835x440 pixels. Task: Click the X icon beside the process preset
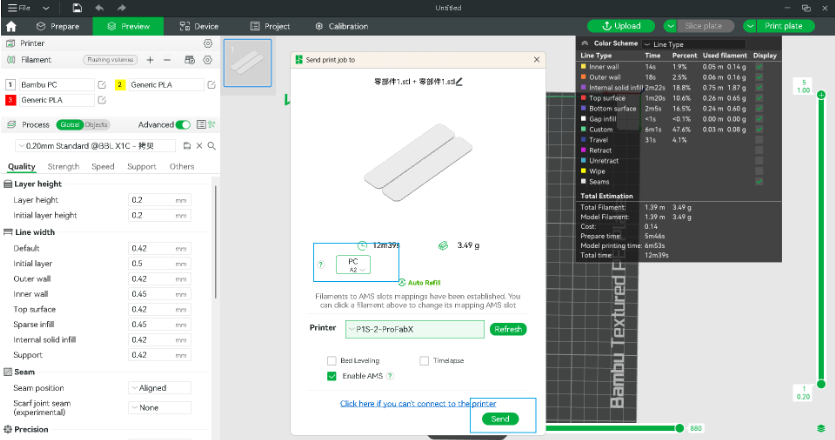(x=199, y=146)
